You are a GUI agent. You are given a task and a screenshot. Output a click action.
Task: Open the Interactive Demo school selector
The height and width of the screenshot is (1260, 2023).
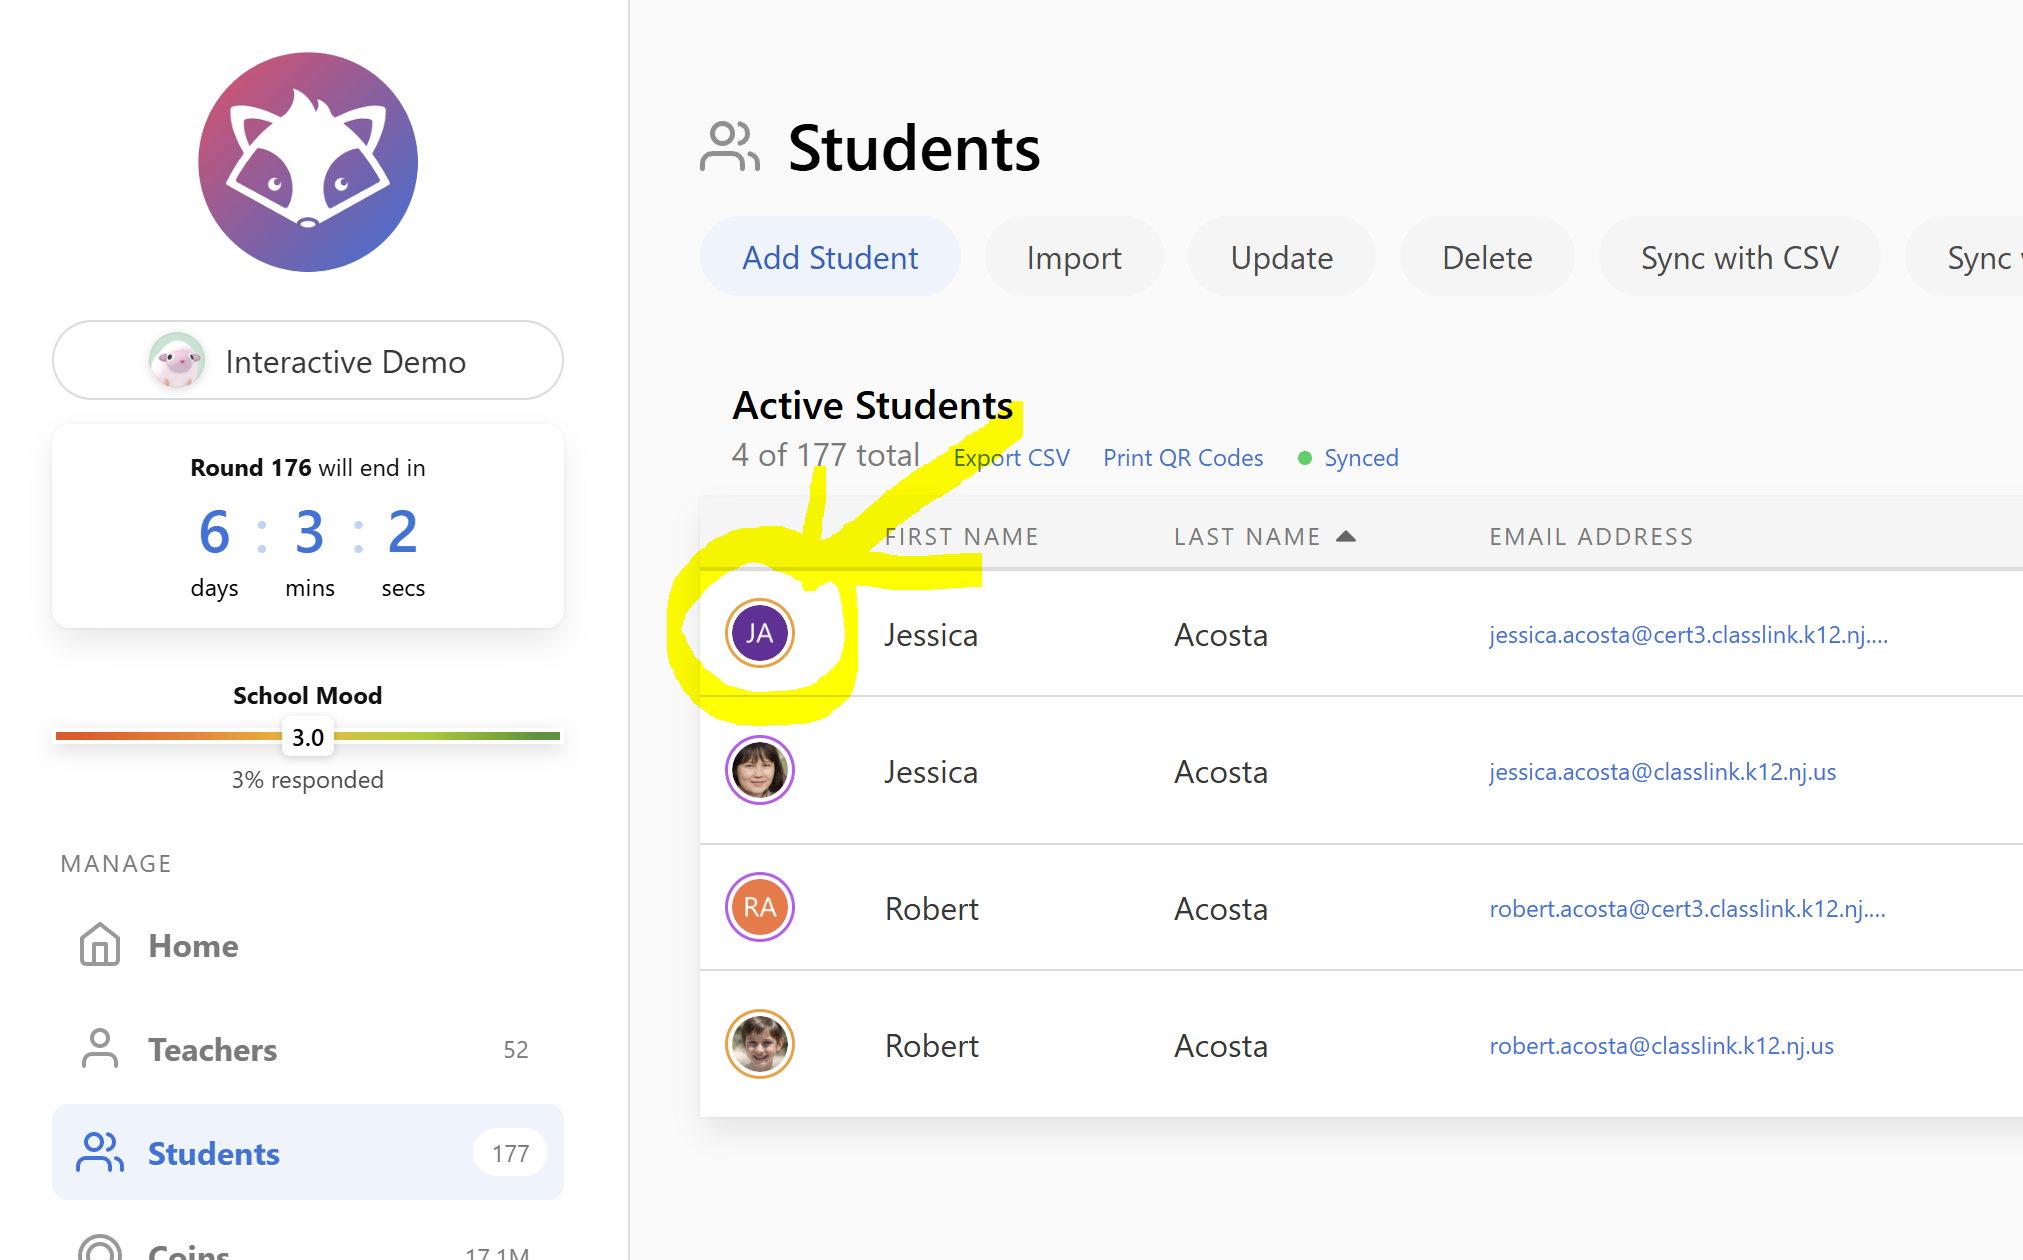click(x=308, y=361)
